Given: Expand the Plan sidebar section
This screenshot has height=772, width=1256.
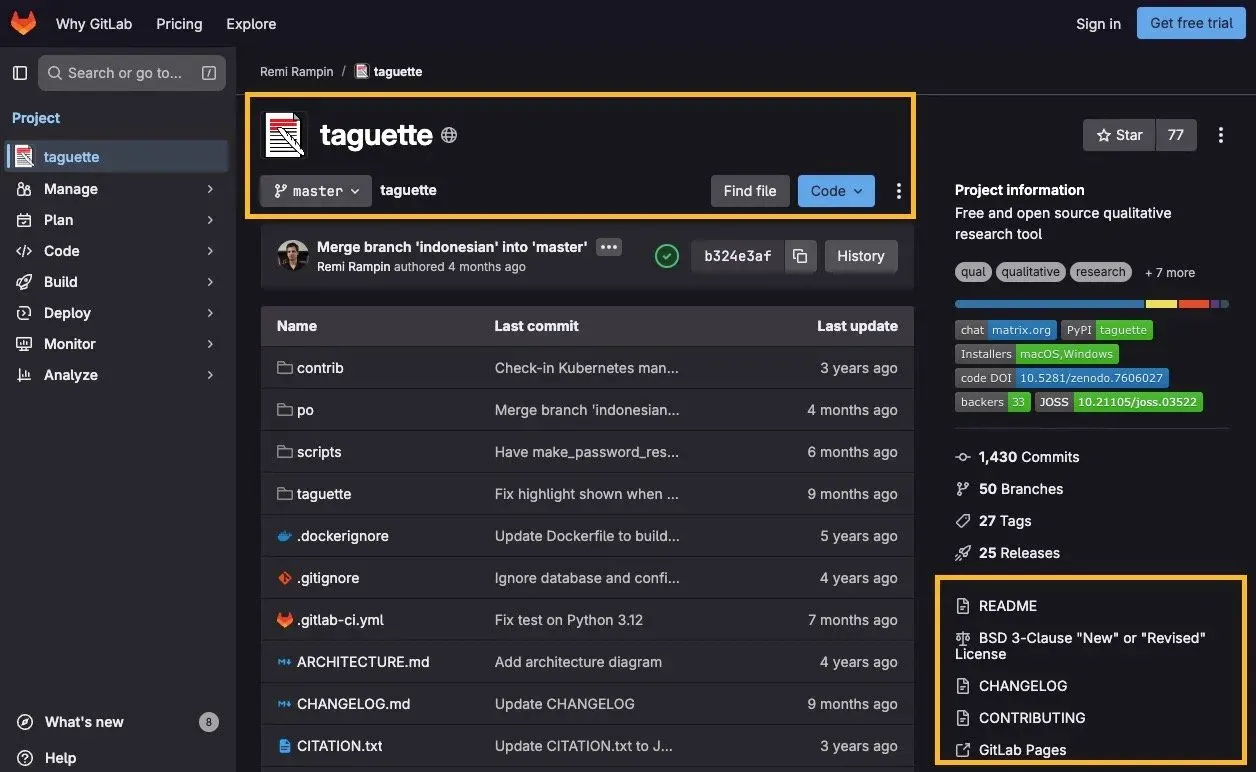Looking at the screenshot, I should click(117, 220).
